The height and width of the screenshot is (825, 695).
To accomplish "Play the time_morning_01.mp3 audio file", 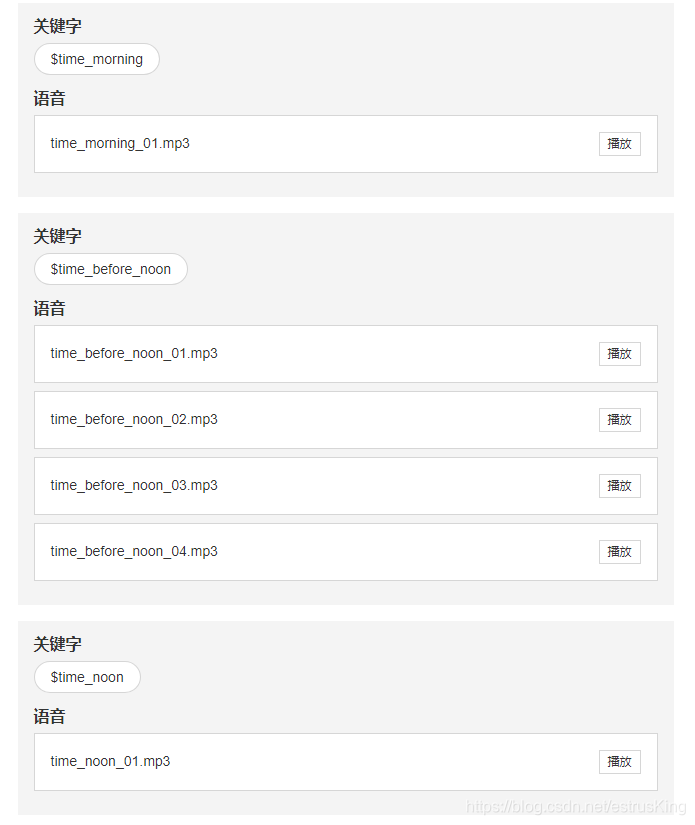I will coord(619,144).
